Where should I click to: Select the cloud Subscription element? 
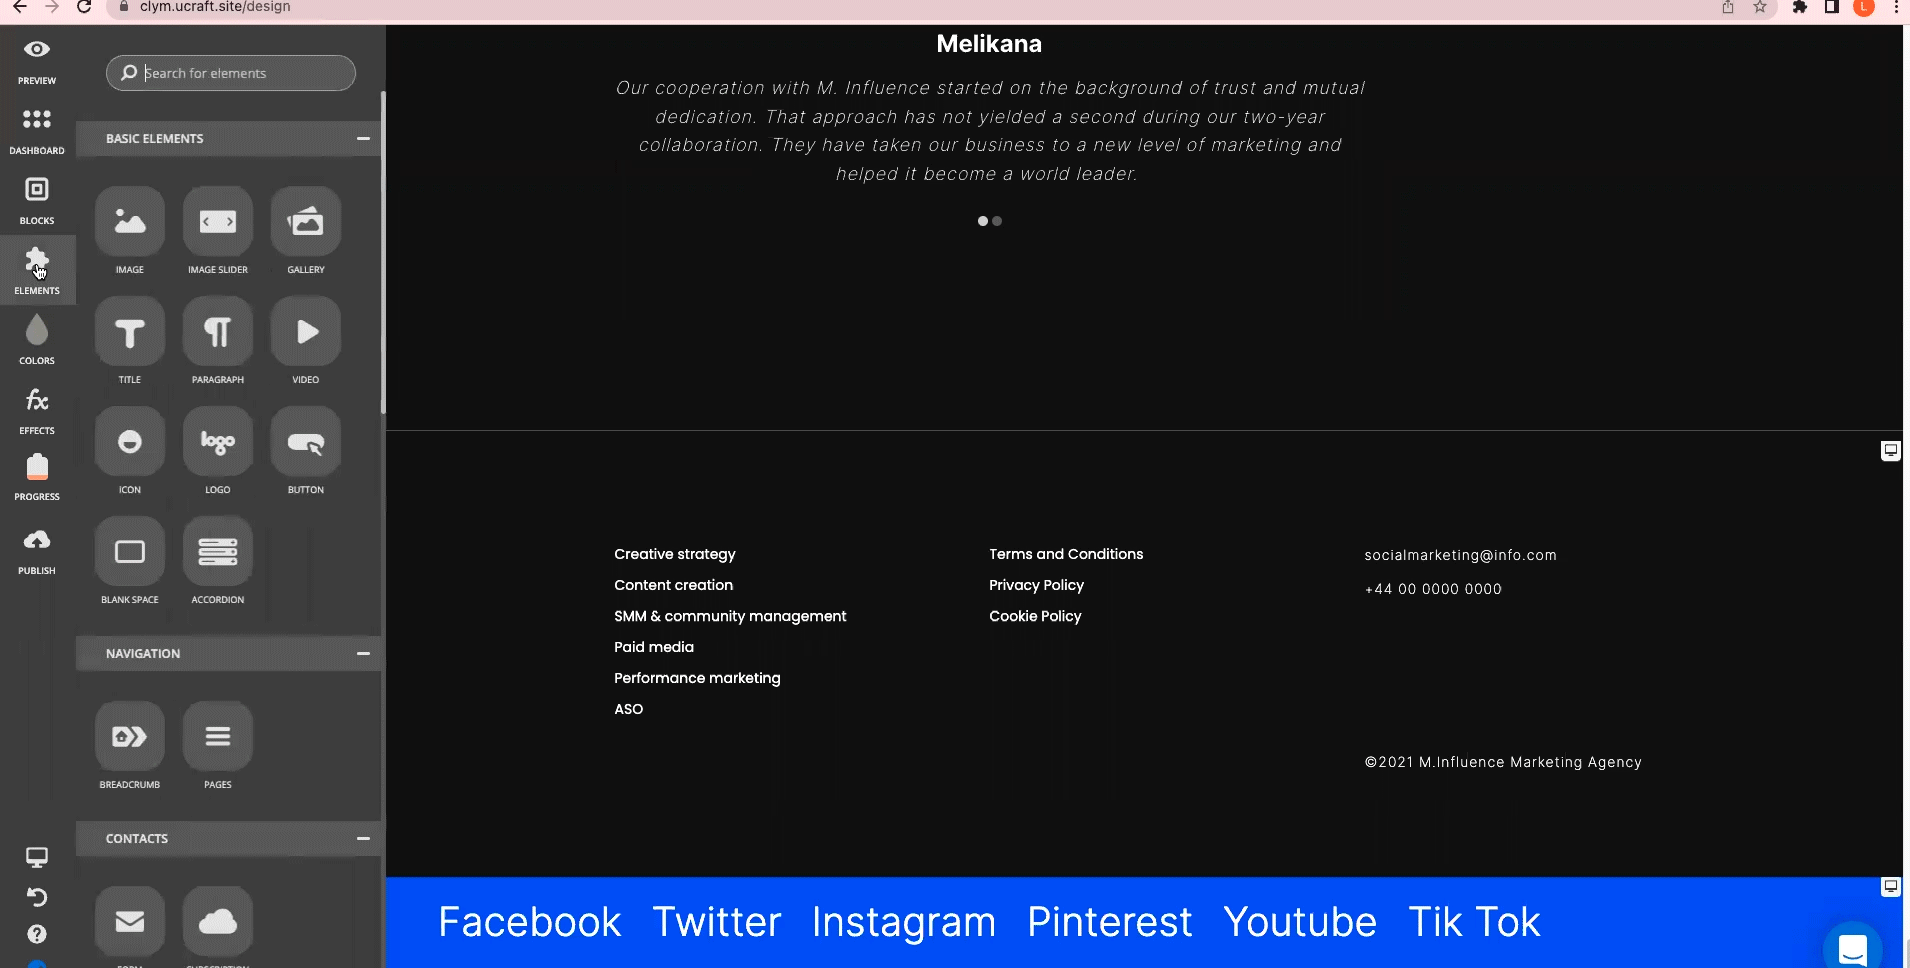pyautogui.click(x=218, y=921)
